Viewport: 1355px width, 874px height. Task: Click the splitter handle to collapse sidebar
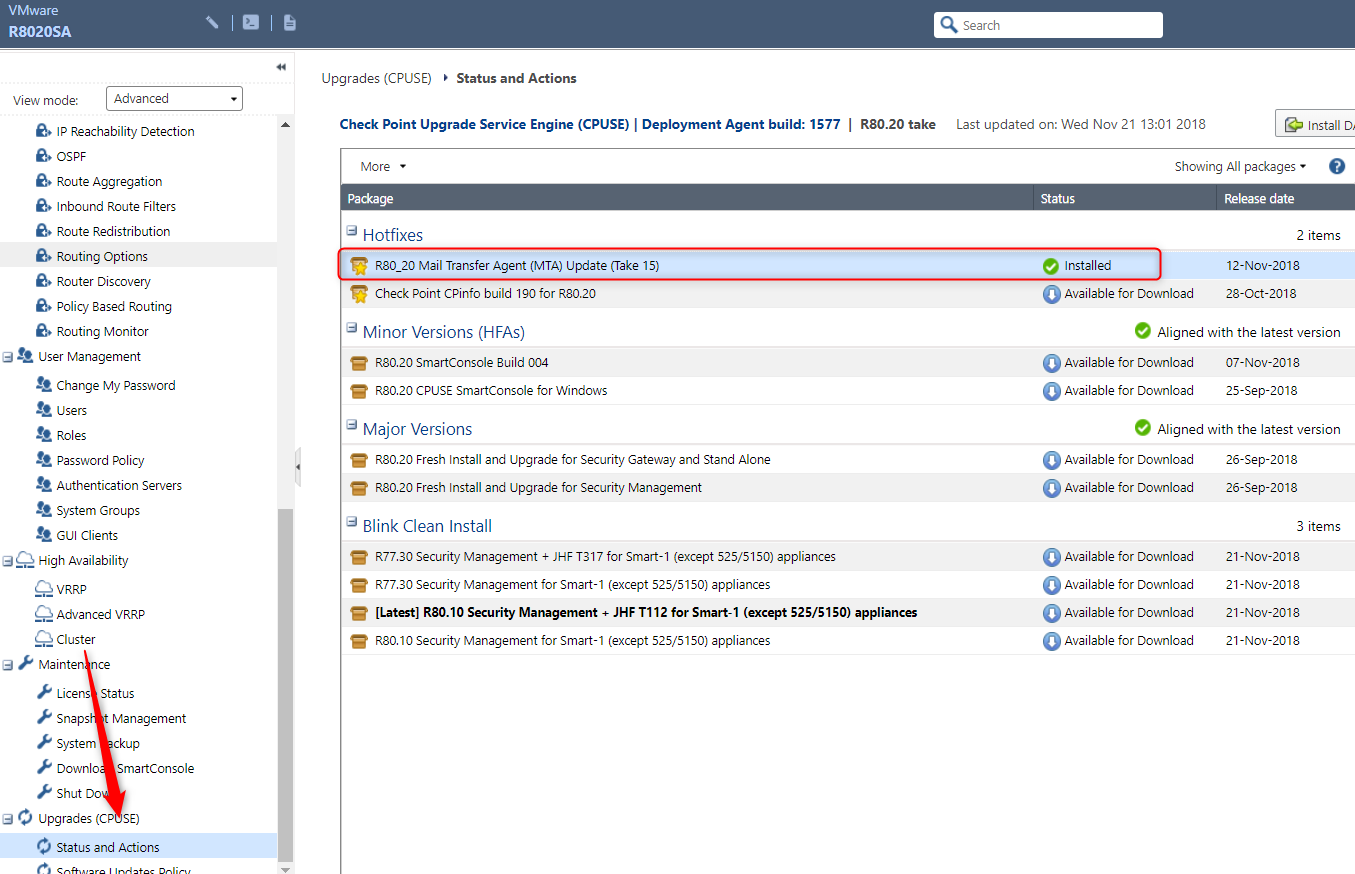pyautogui.click(x=298, y=467)
